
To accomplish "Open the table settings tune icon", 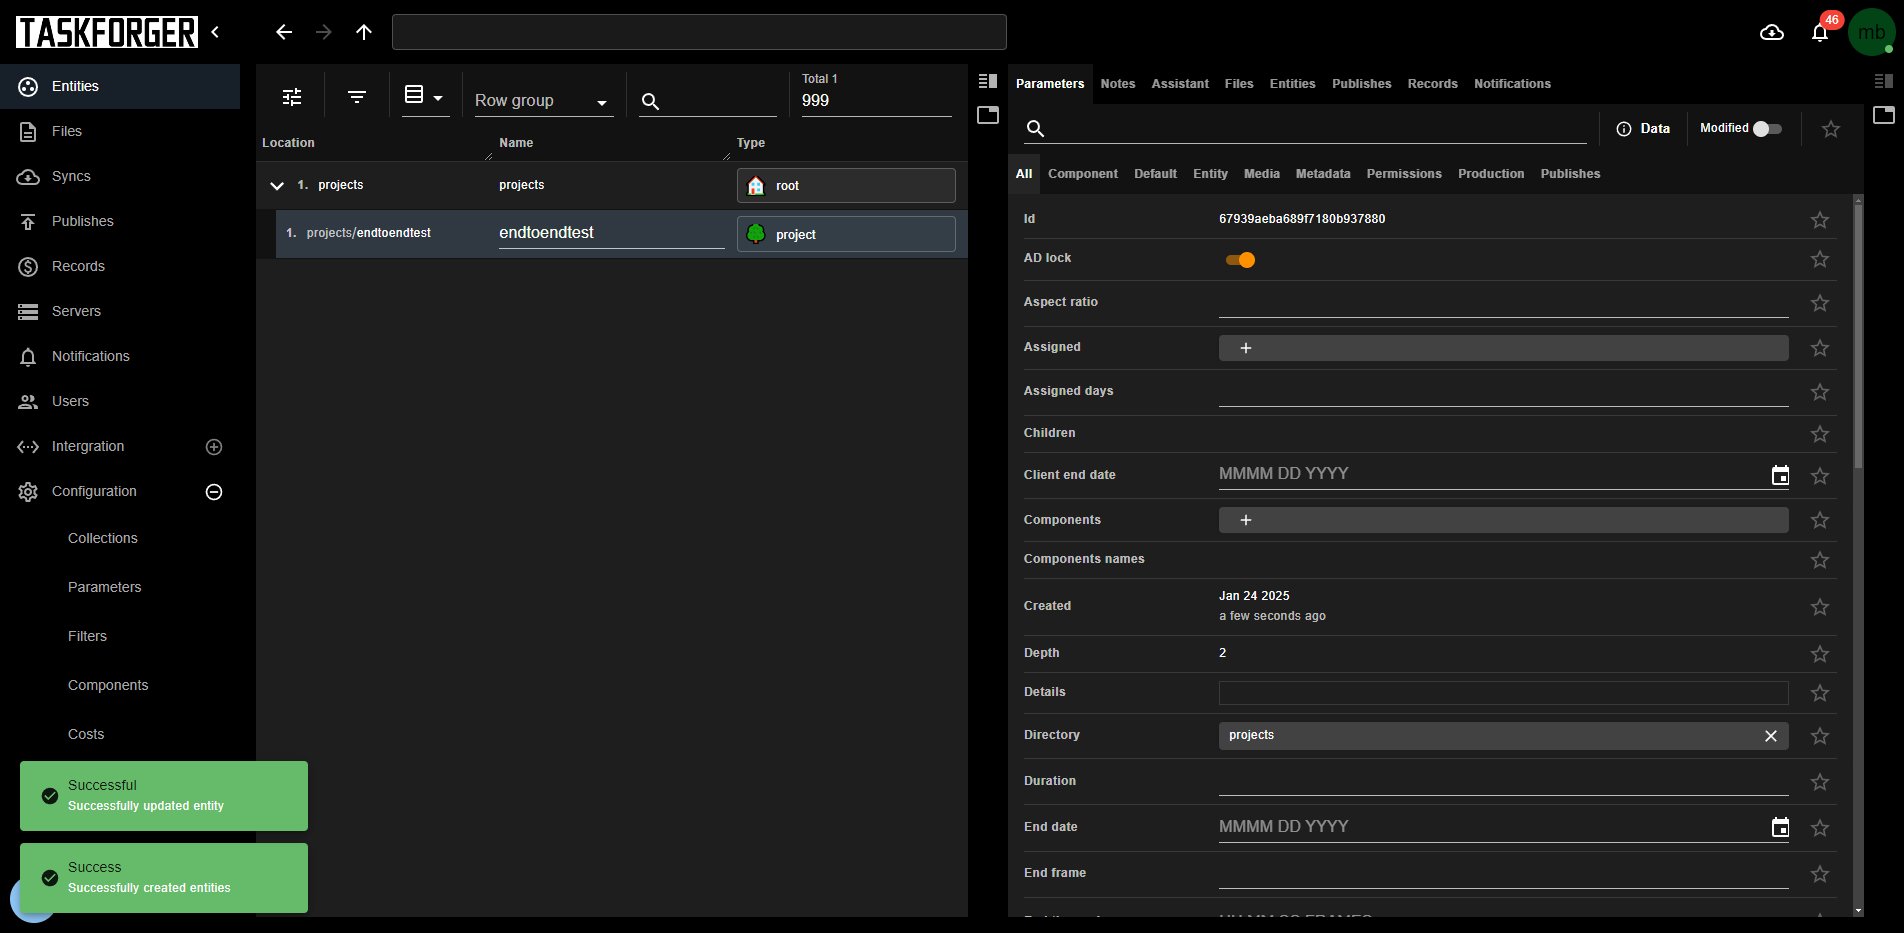I will click(x=292, y=97).
